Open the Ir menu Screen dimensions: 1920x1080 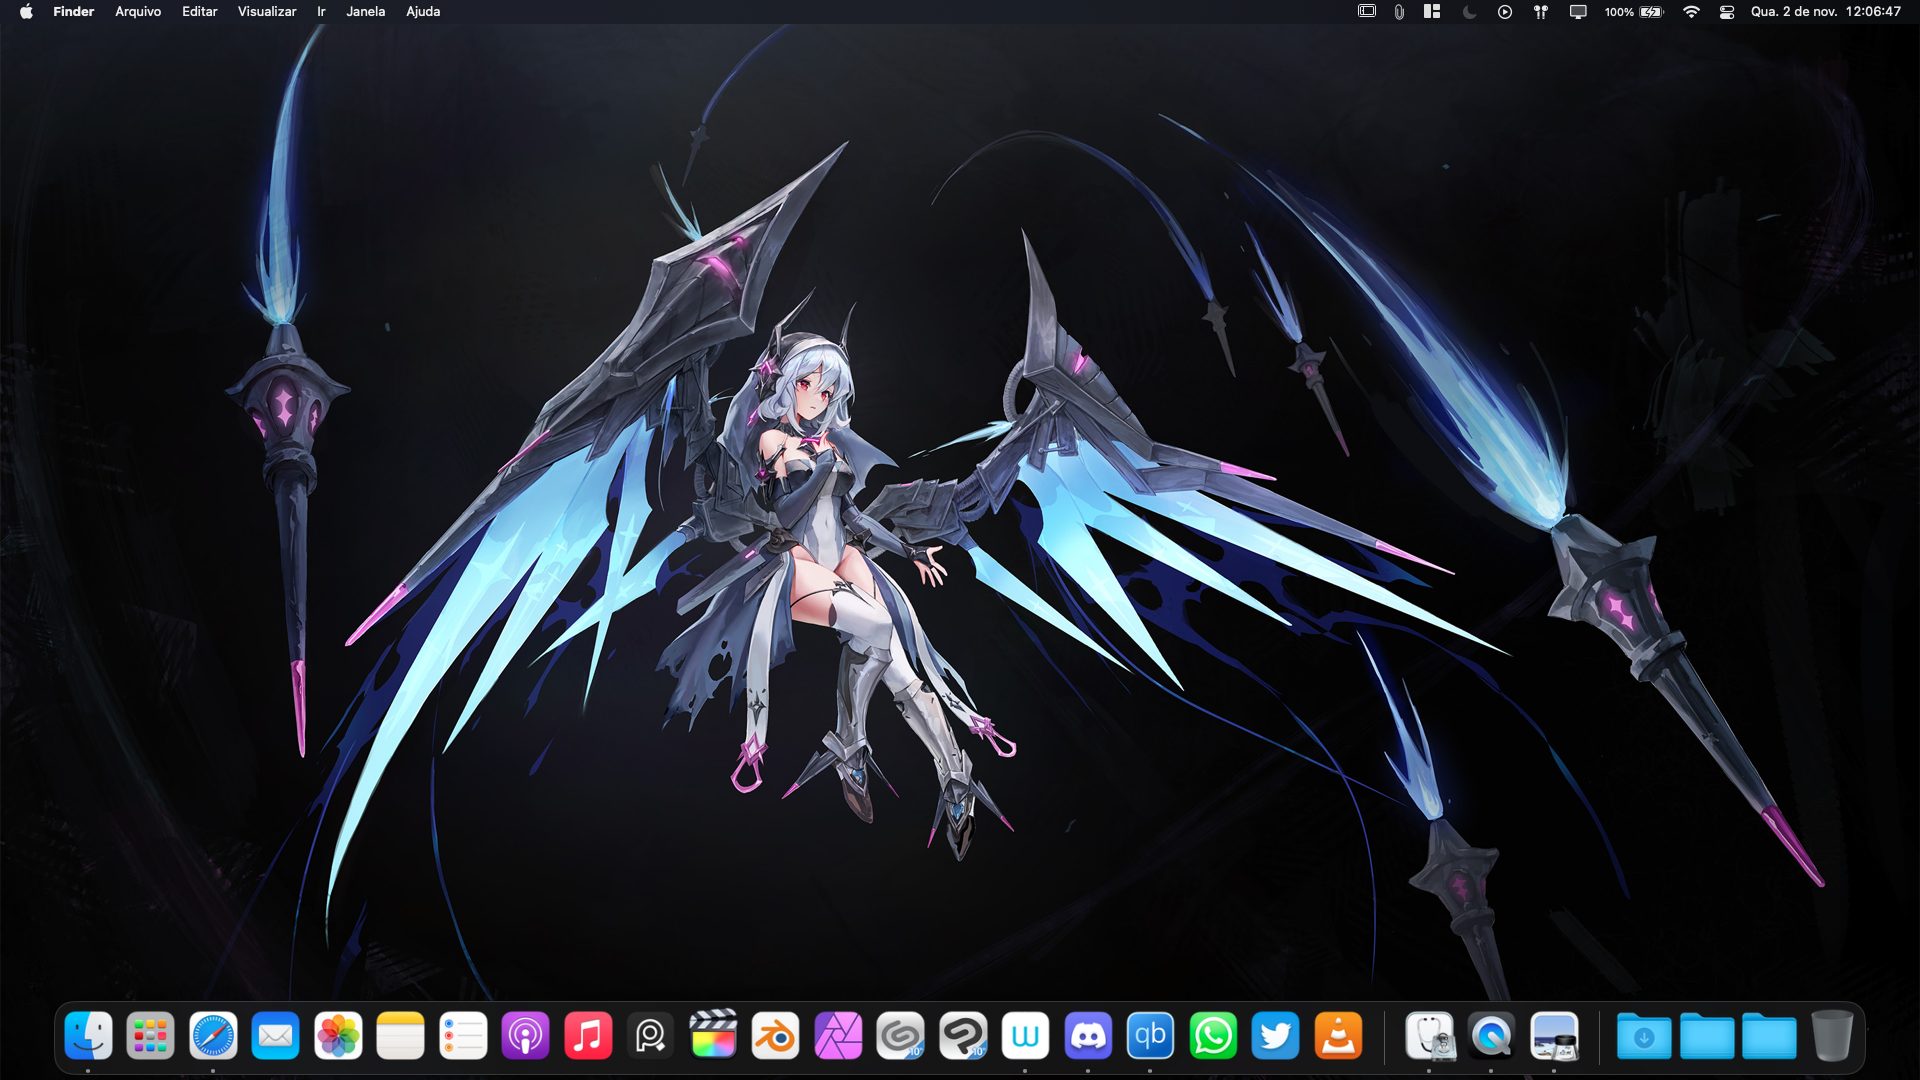point(321,12)
